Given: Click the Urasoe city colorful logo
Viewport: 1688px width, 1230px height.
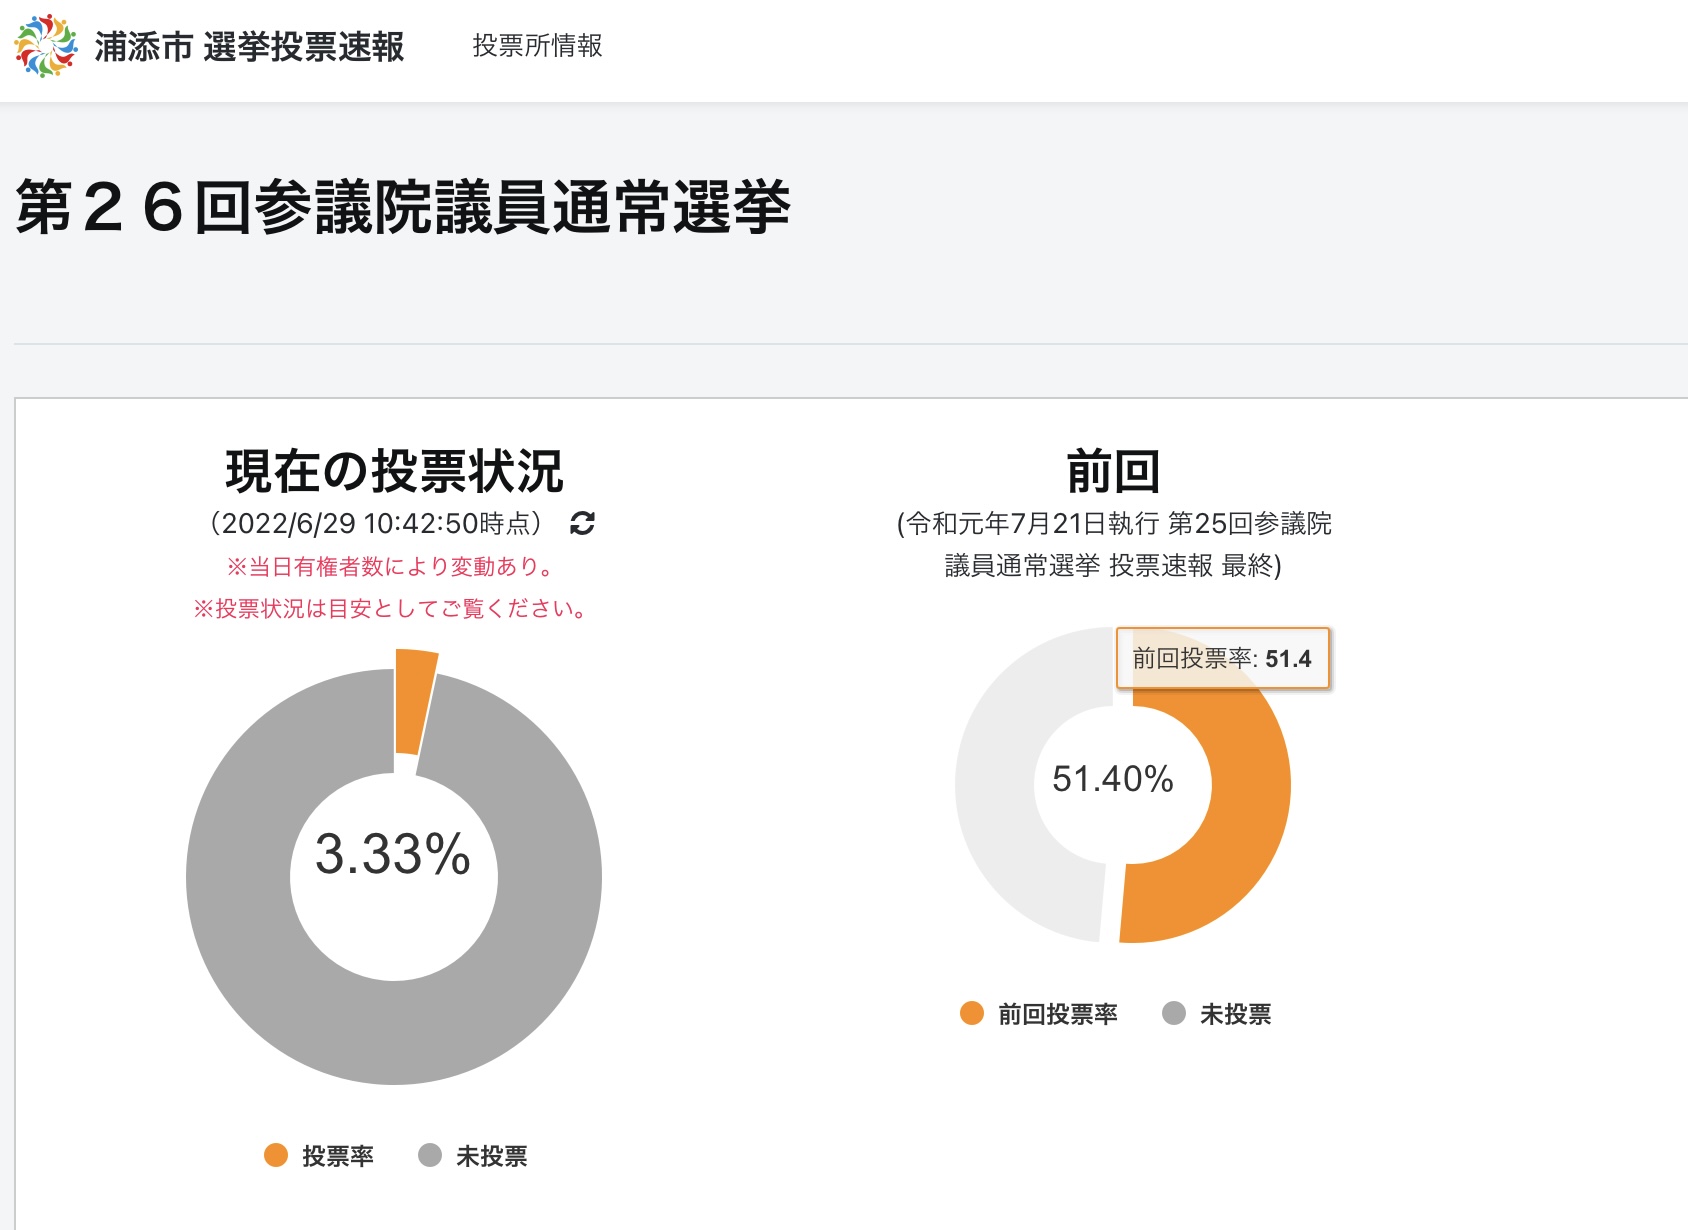Looking at the screenshot, I should (46, 46).
